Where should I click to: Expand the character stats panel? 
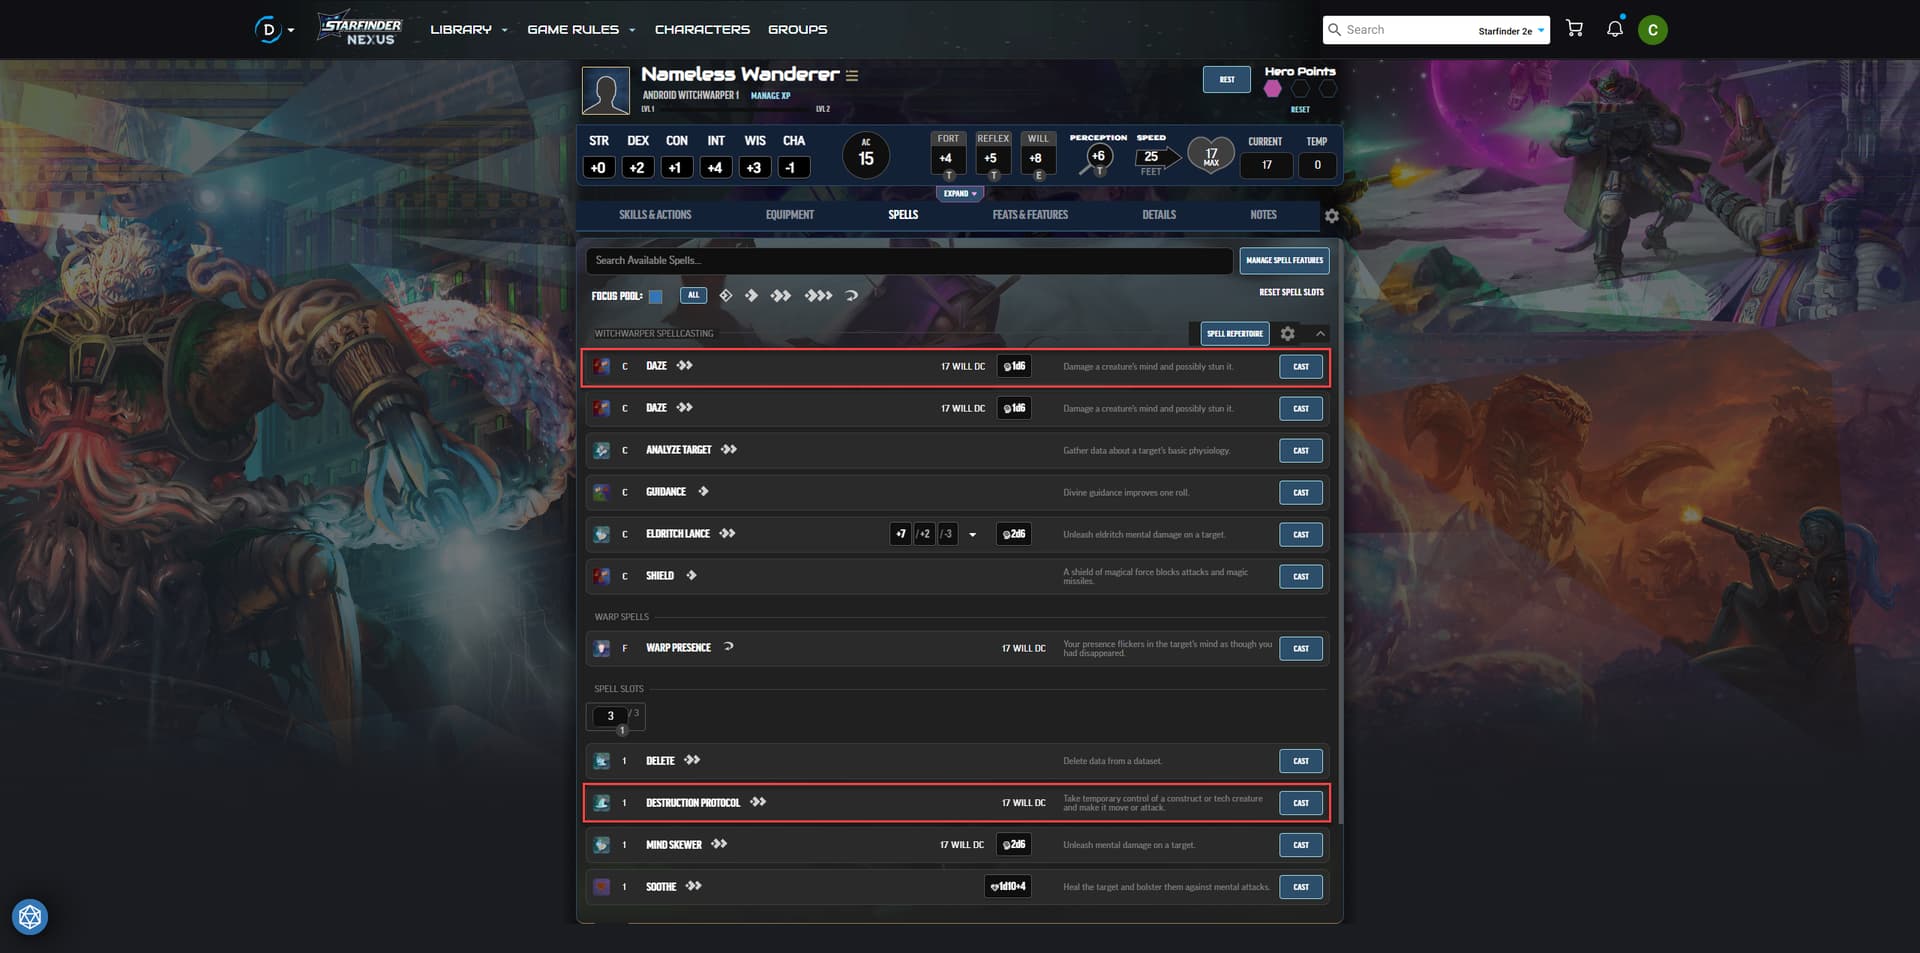click(x=959, y=194)
